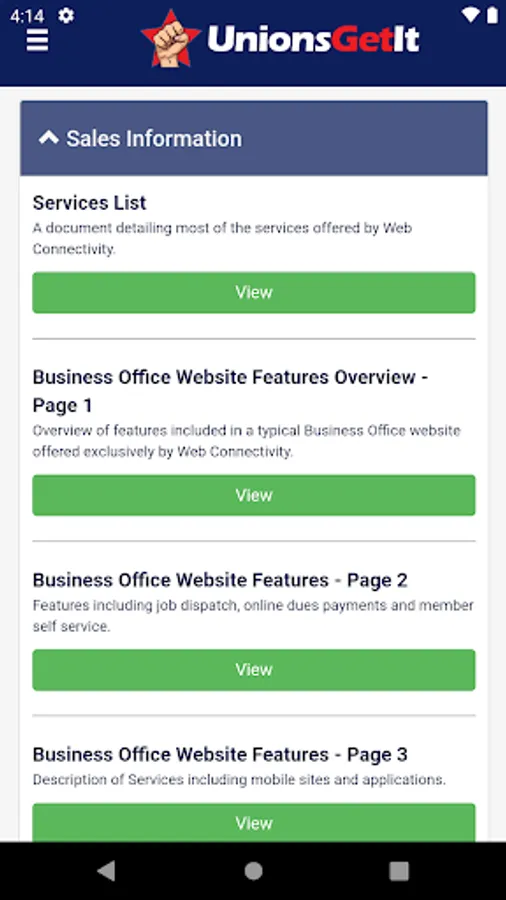Select the Services List heading
Image resolution: width=506 pixels, height=900 pixels.
click(x=89, y=203)
